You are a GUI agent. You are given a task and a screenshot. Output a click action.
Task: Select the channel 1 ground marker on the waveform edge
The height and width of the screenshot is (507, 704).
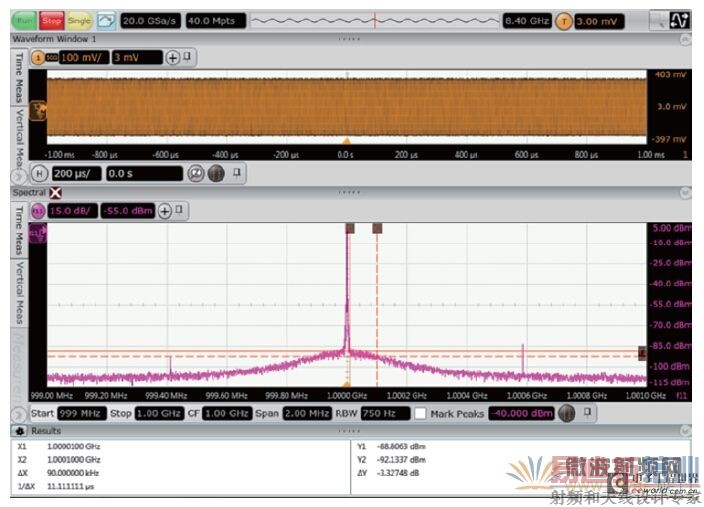(38, 110)
